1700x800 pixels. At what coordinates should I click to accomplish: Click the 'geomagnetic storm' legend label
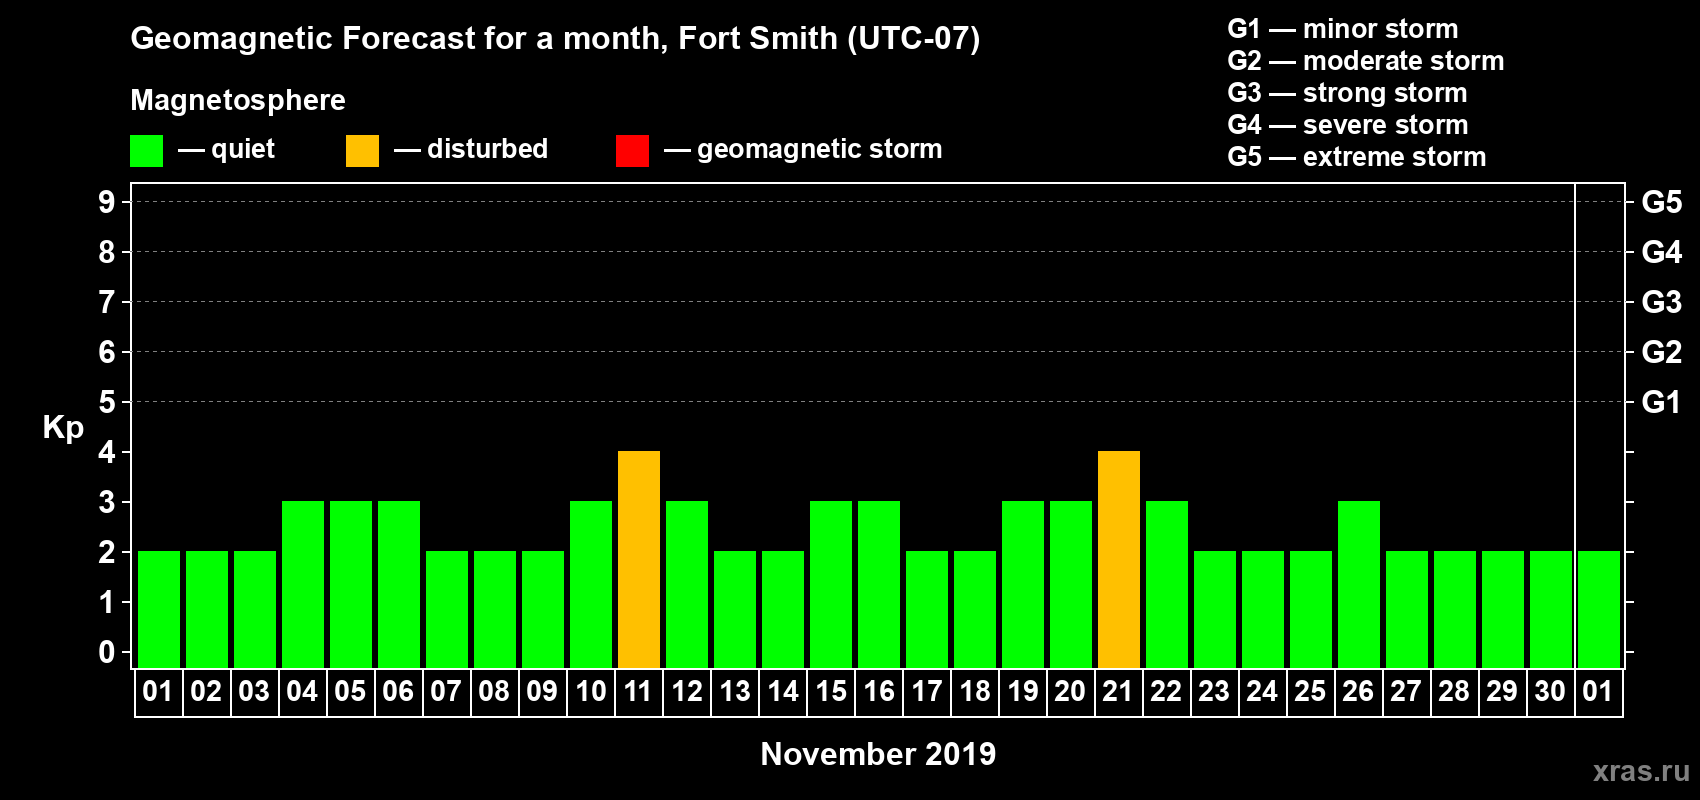pyautogui.click(x=819, y=149)
